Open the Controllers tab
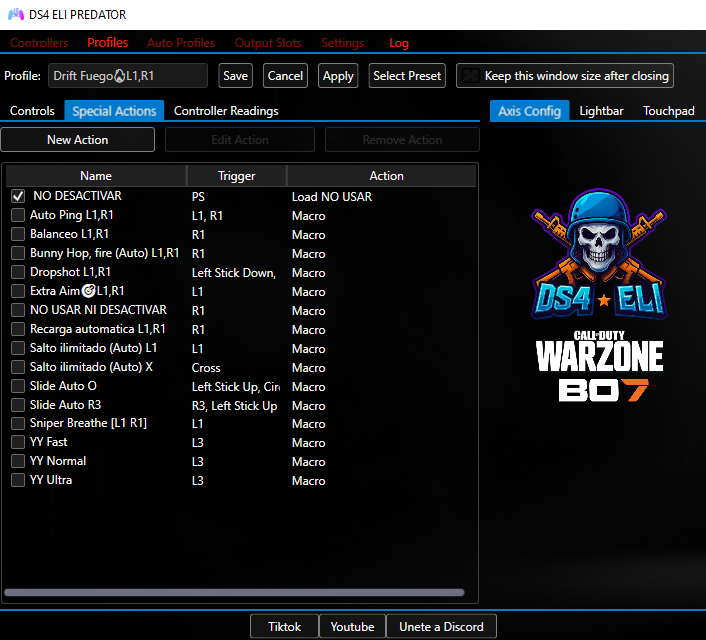The width and height of the screenshot is (706, 640). click(39, 43)
